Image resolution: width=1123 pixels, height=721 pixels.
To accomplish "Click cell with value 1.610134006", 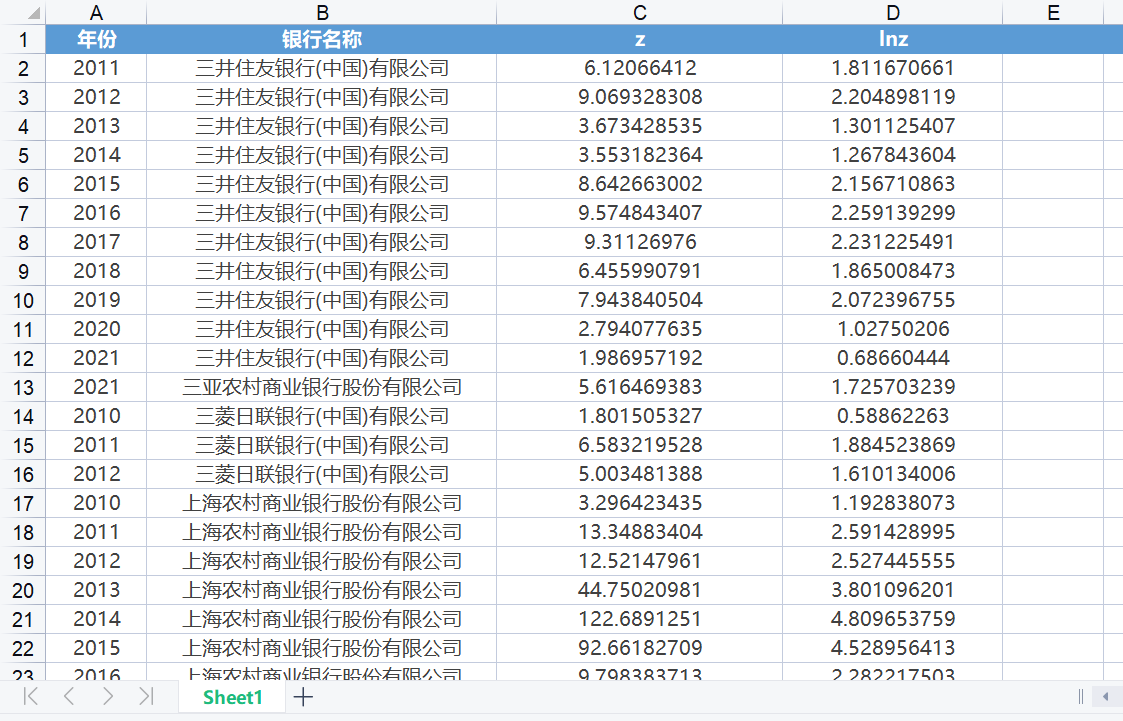I will click(x=892, y=474).
